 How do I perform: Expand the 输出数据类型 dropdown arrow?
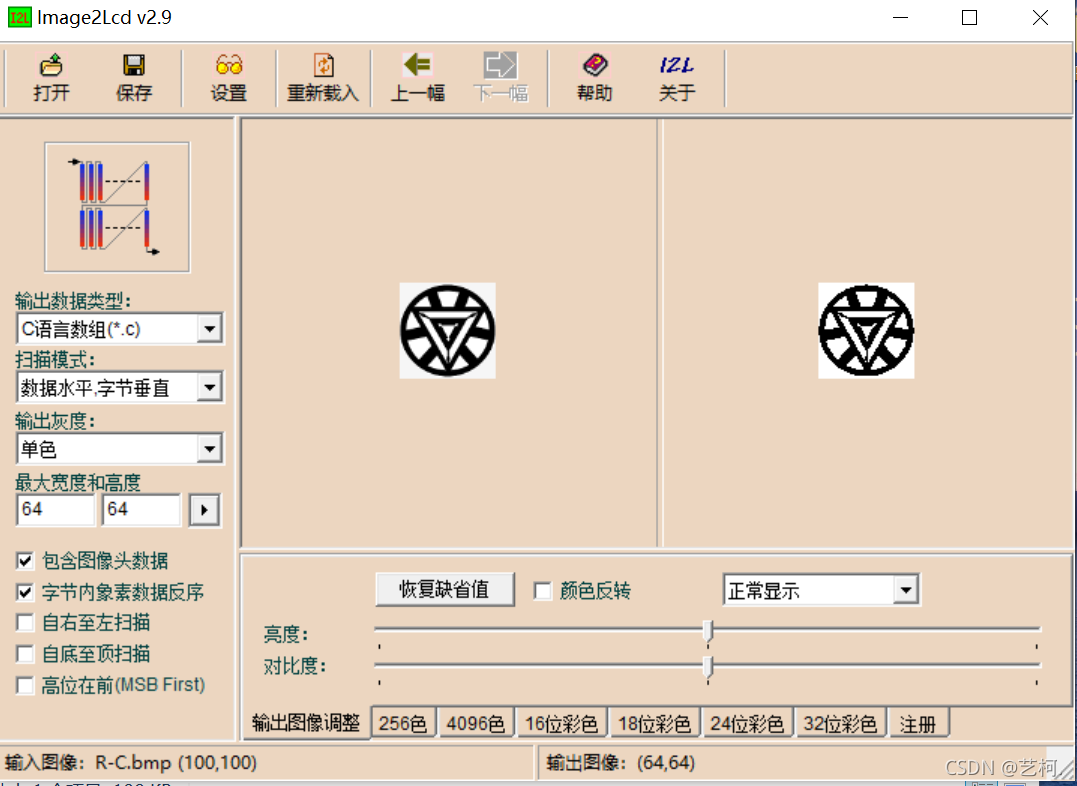(x=209, y=328)
